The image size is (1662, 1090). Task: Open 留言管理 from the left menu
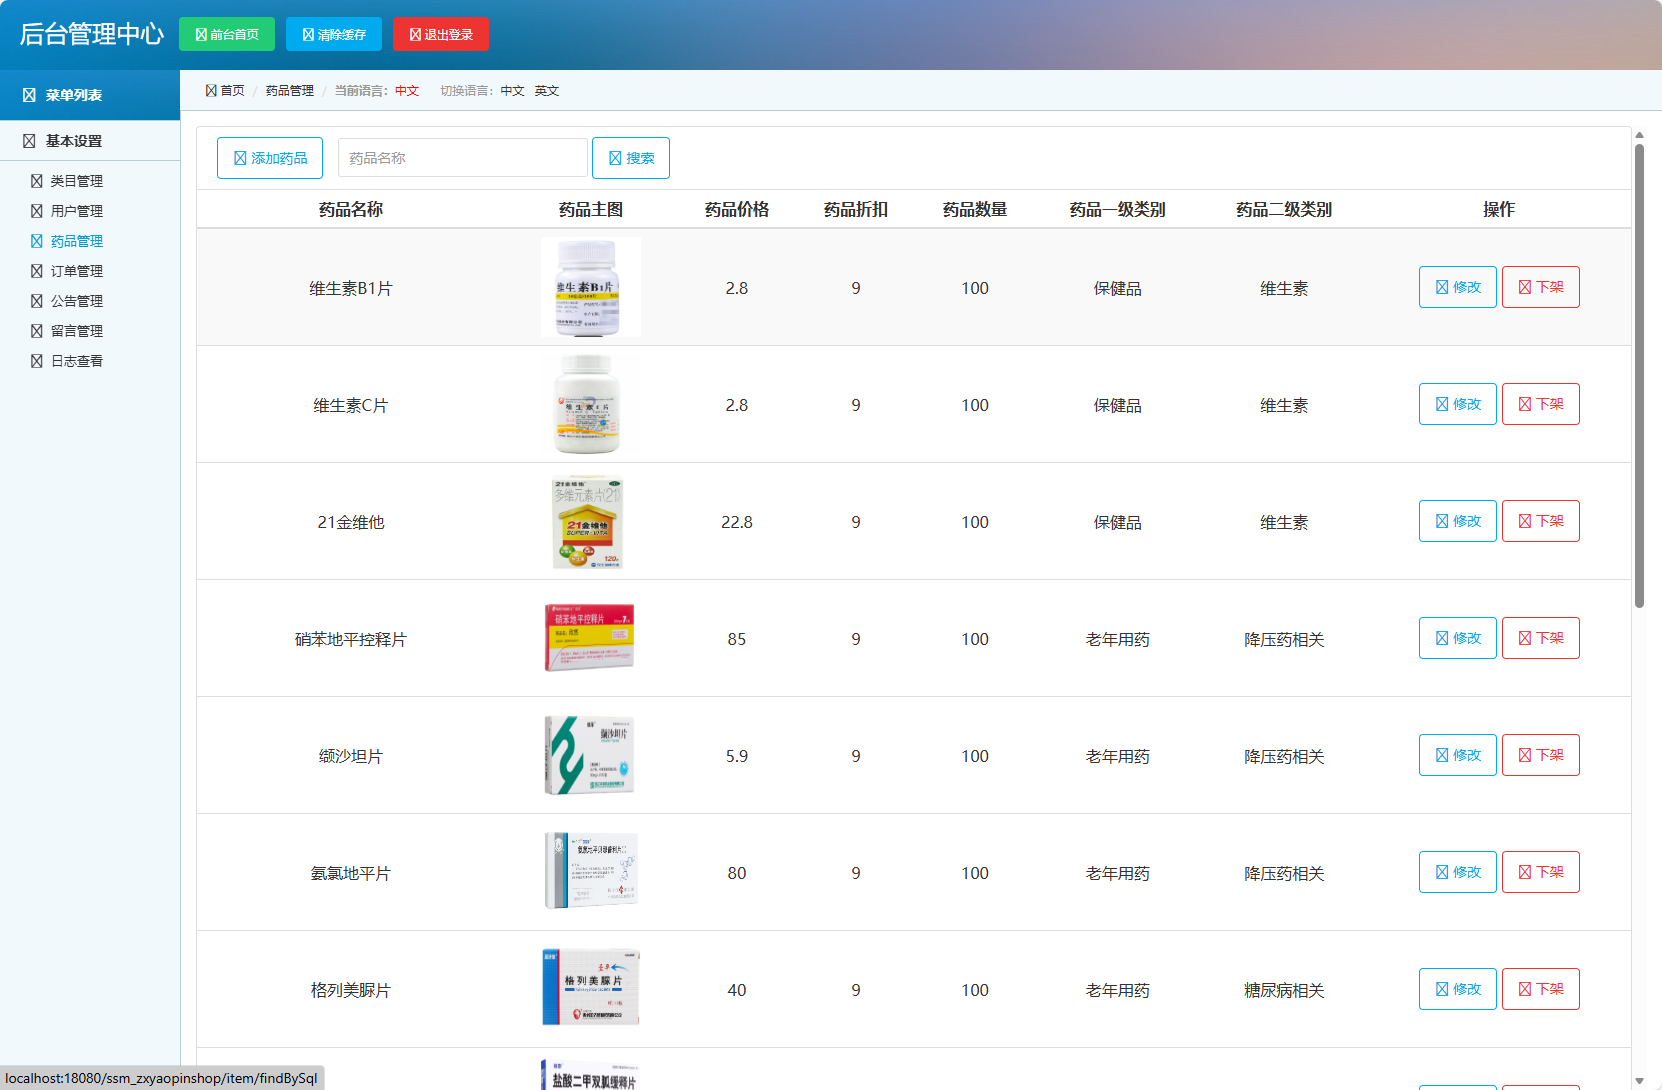[74, 331]
